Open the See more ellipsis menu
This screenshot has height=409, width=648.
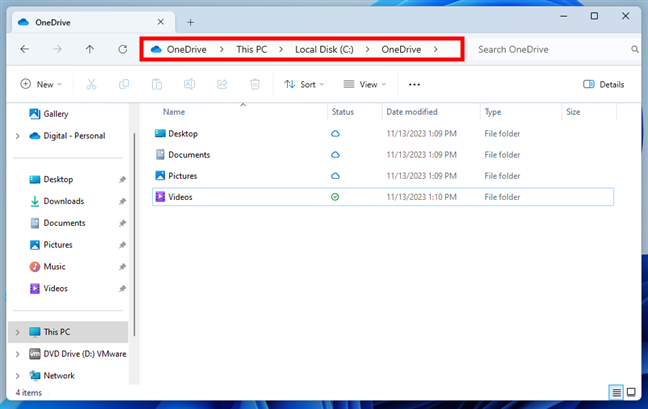[414, 84]
